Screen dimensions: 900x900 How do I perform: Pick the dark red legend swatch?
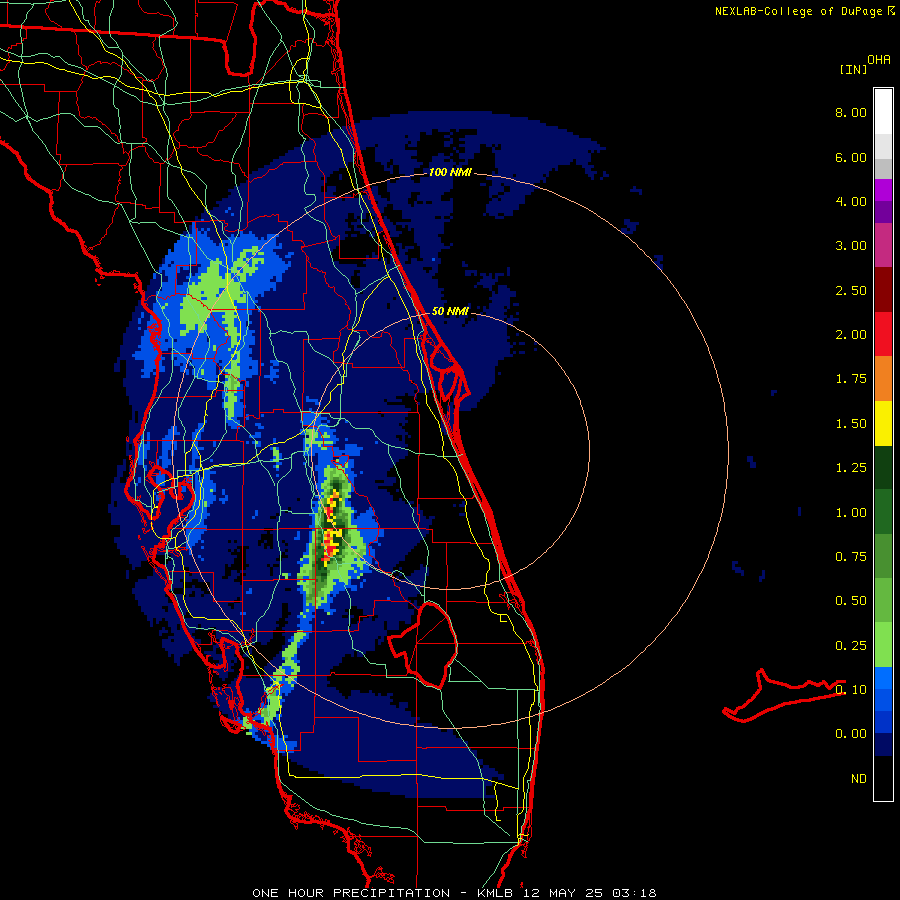tap(883, 290)
